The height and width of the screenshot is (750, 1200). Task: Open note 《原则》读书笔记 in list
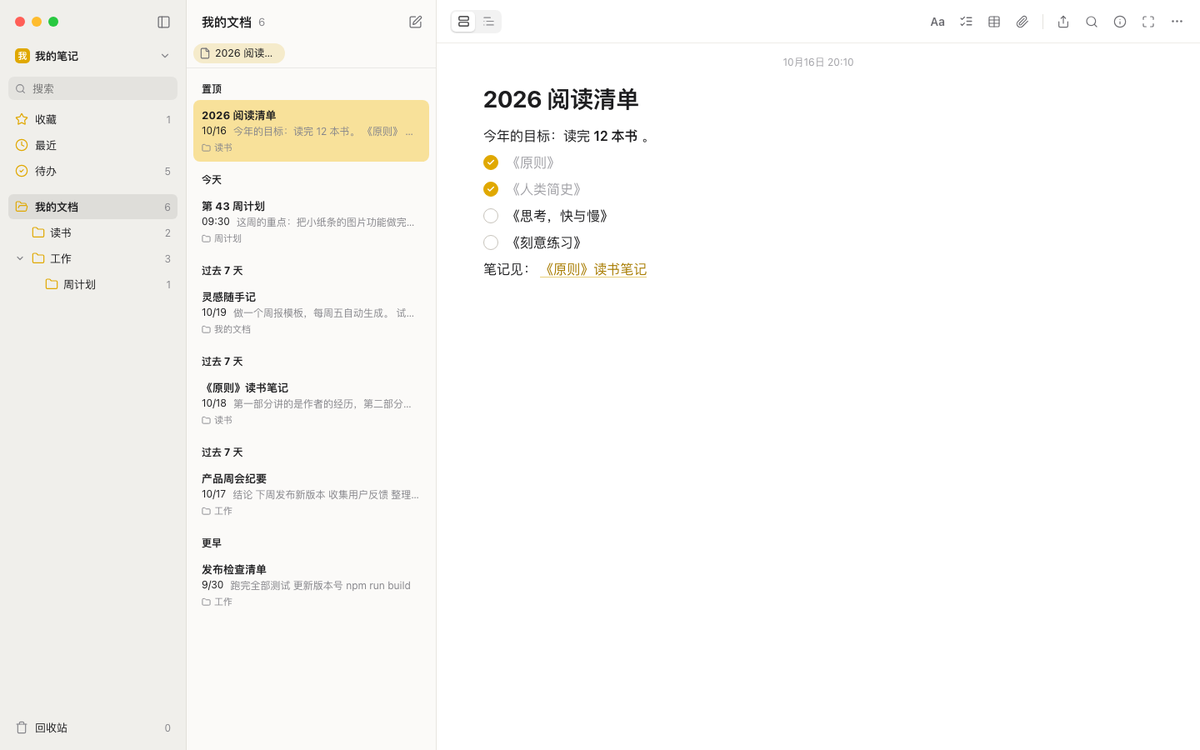pos(311,403)
